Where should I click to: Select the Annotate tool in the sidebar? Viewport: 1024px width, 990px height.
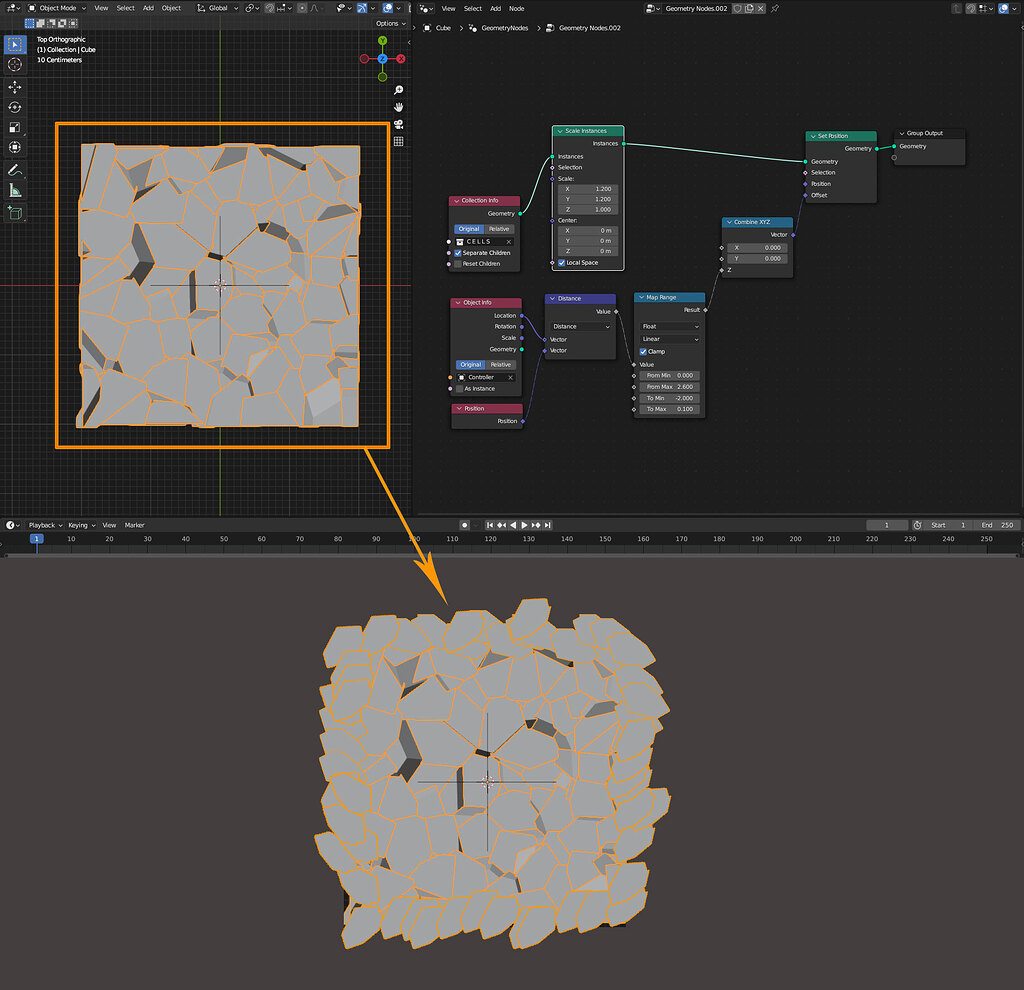pos(15,170)
